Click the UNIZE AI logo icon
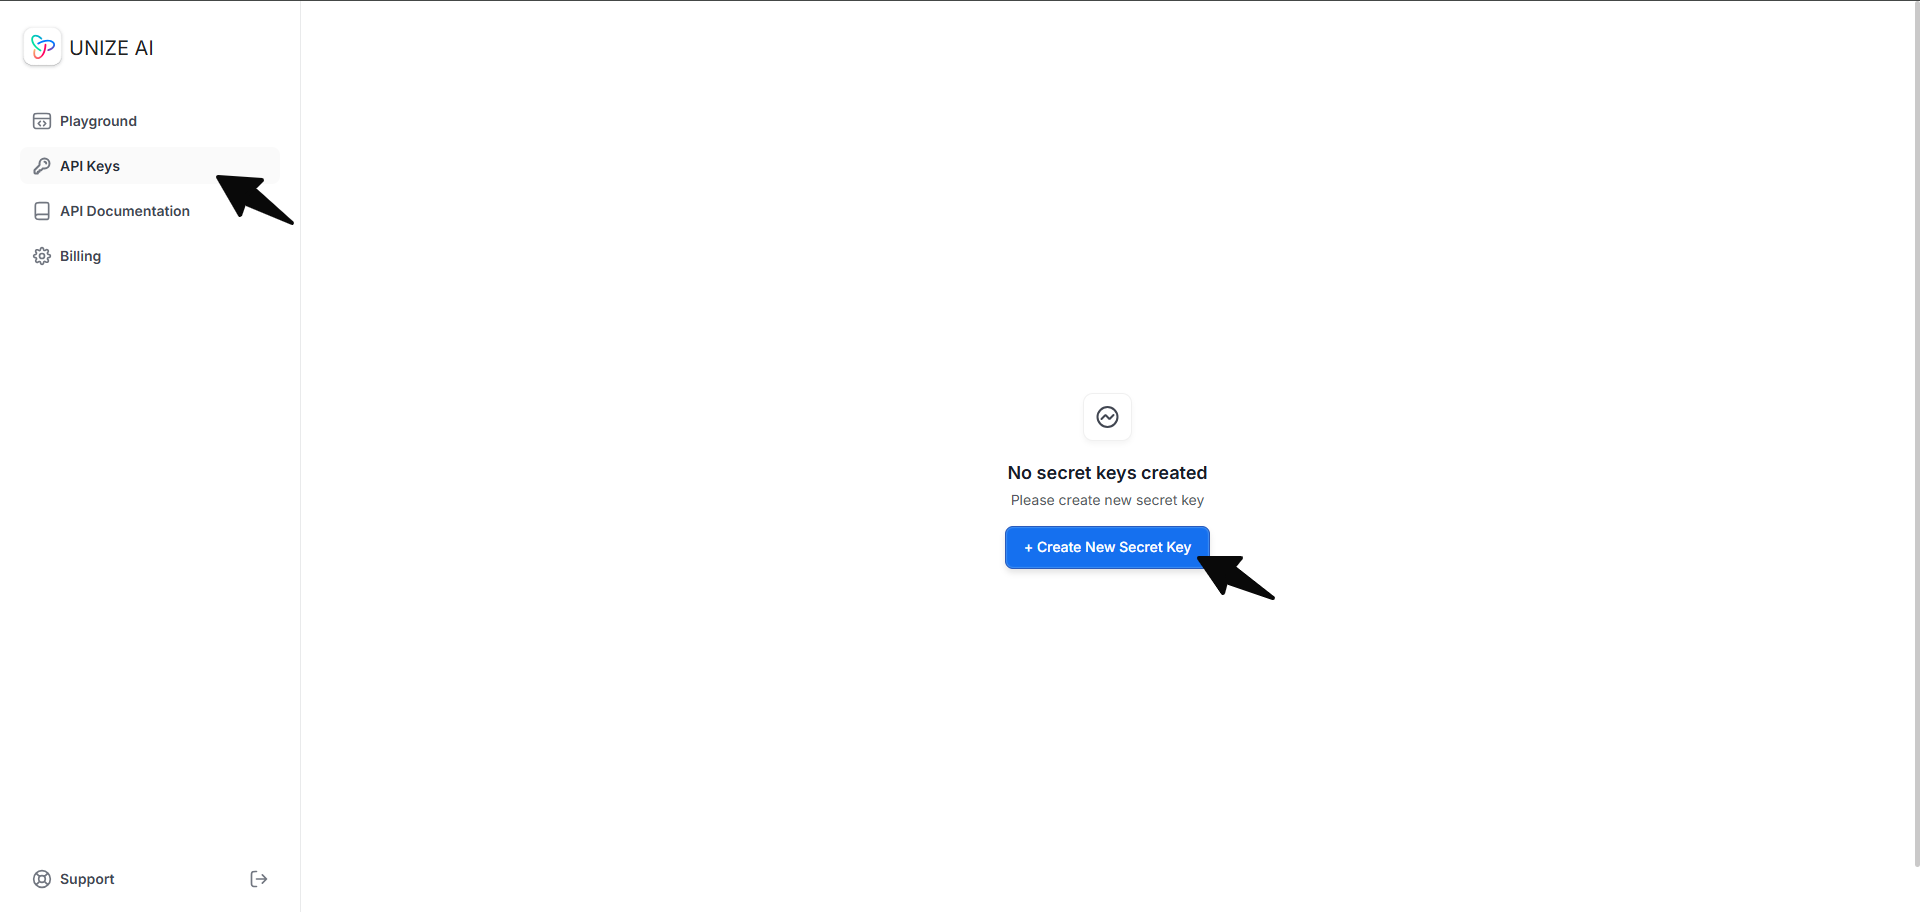This screenshot has height=912, width=1920. pyautogui.click(x=42, y=47)
